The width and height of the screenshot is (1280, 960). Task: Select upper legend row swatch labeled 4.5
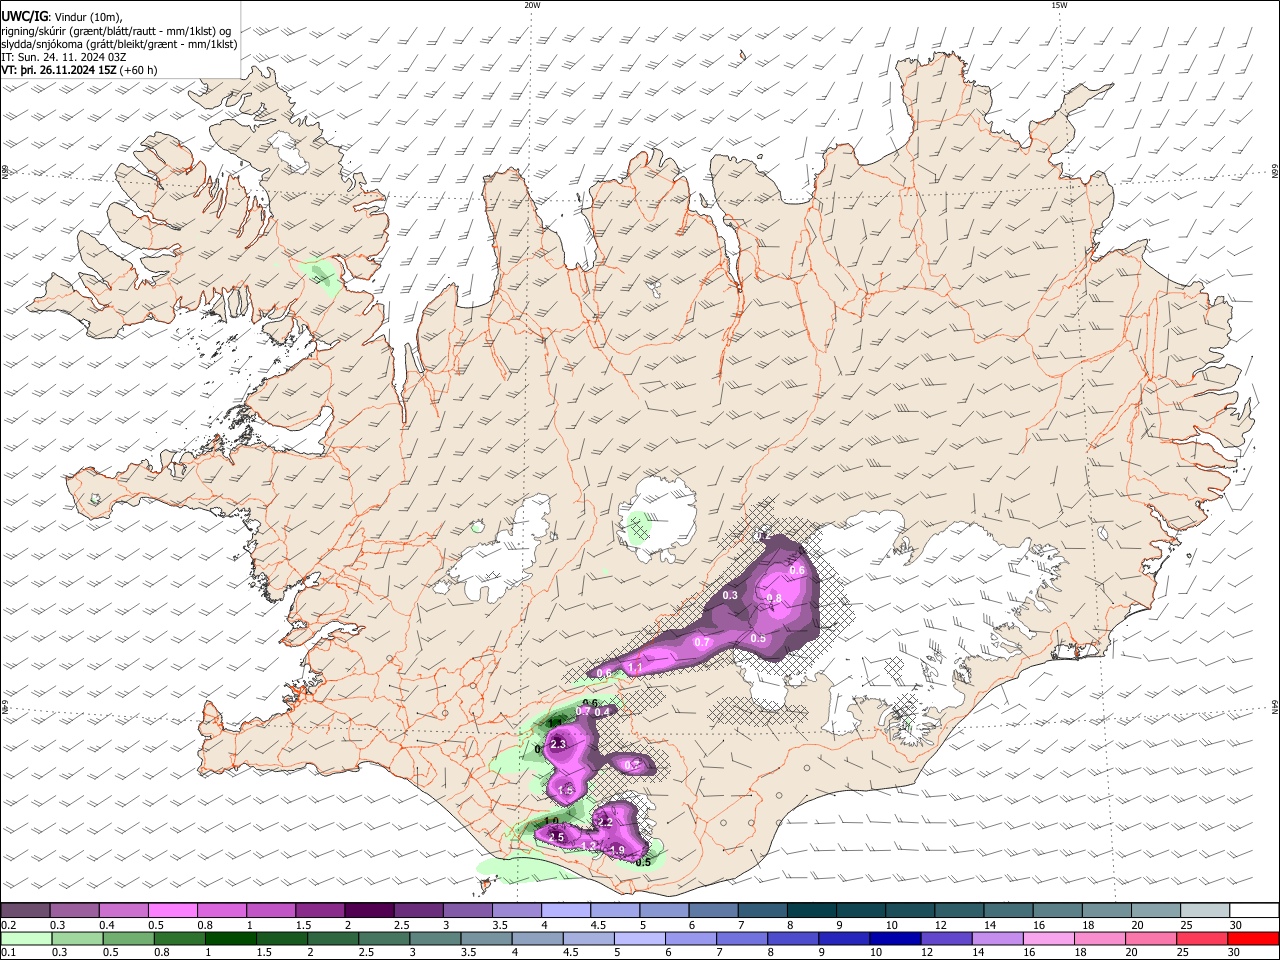pos(615,911)
